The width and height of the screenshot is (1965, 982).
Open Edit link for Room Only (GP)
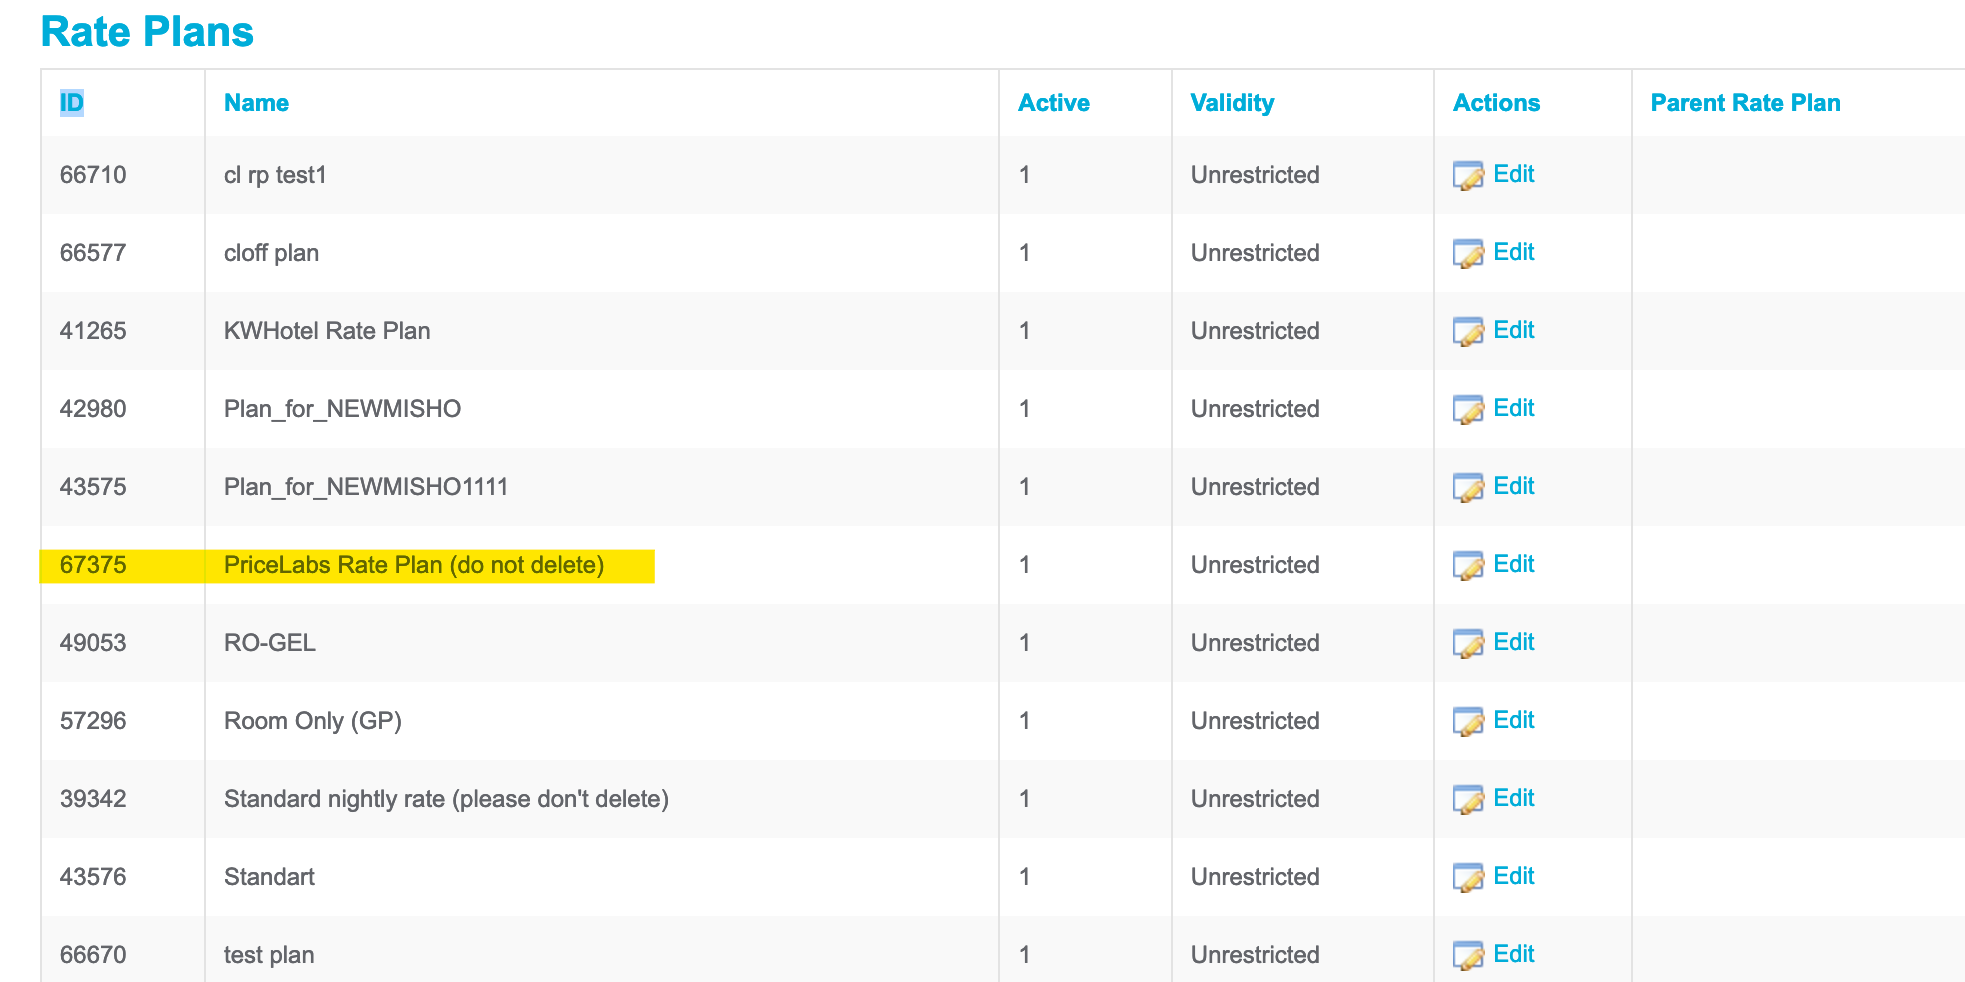1514,720
